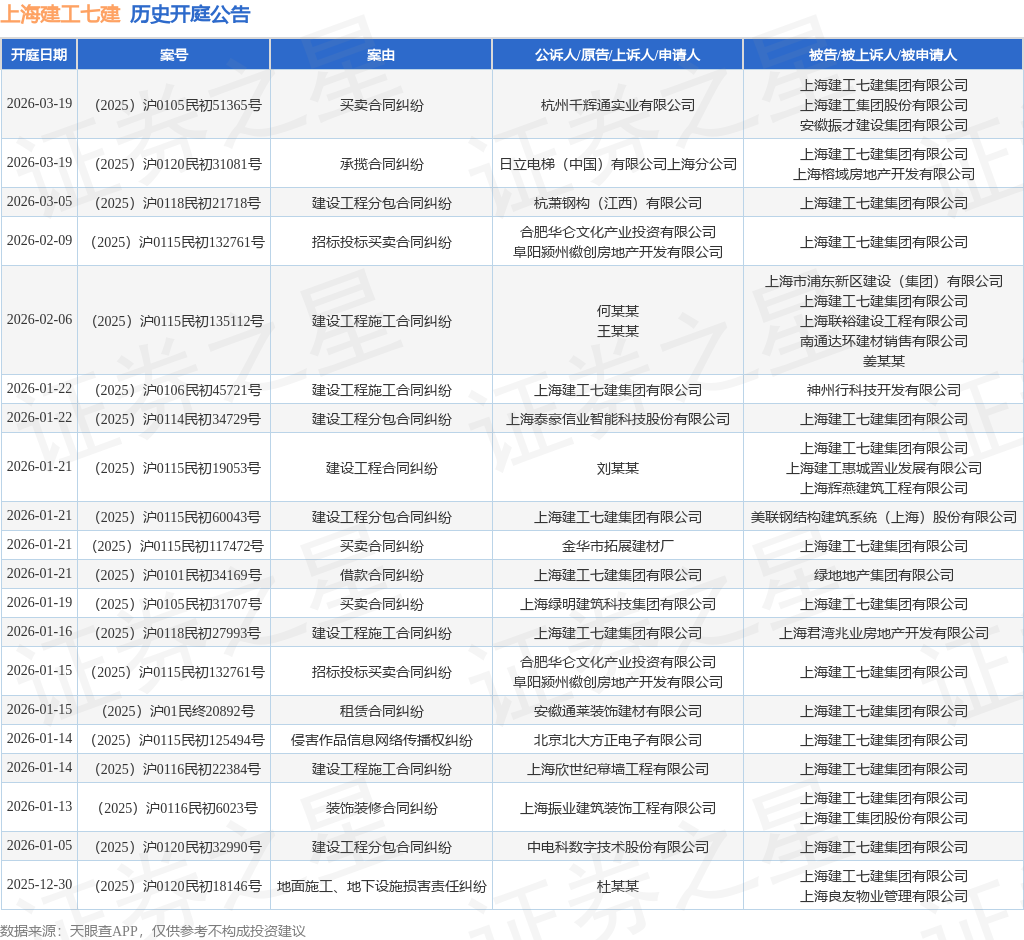1024x940 pixels.
Task: Click plaintiff 王某某
Action: pyautogui.click(x=618, y=331)
